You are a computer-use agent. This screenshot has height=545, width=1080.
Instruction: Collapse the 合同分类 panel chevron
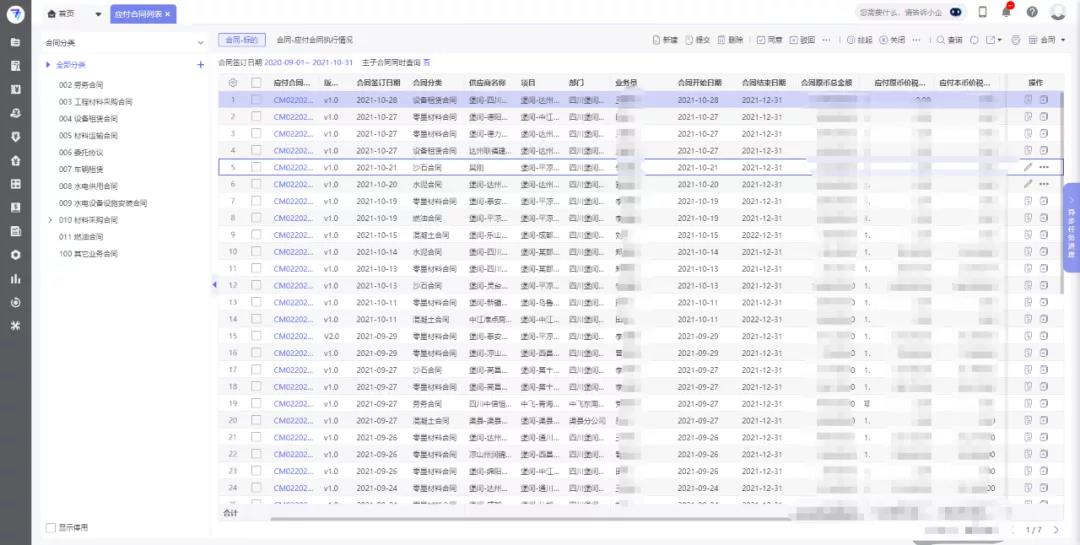201,42
